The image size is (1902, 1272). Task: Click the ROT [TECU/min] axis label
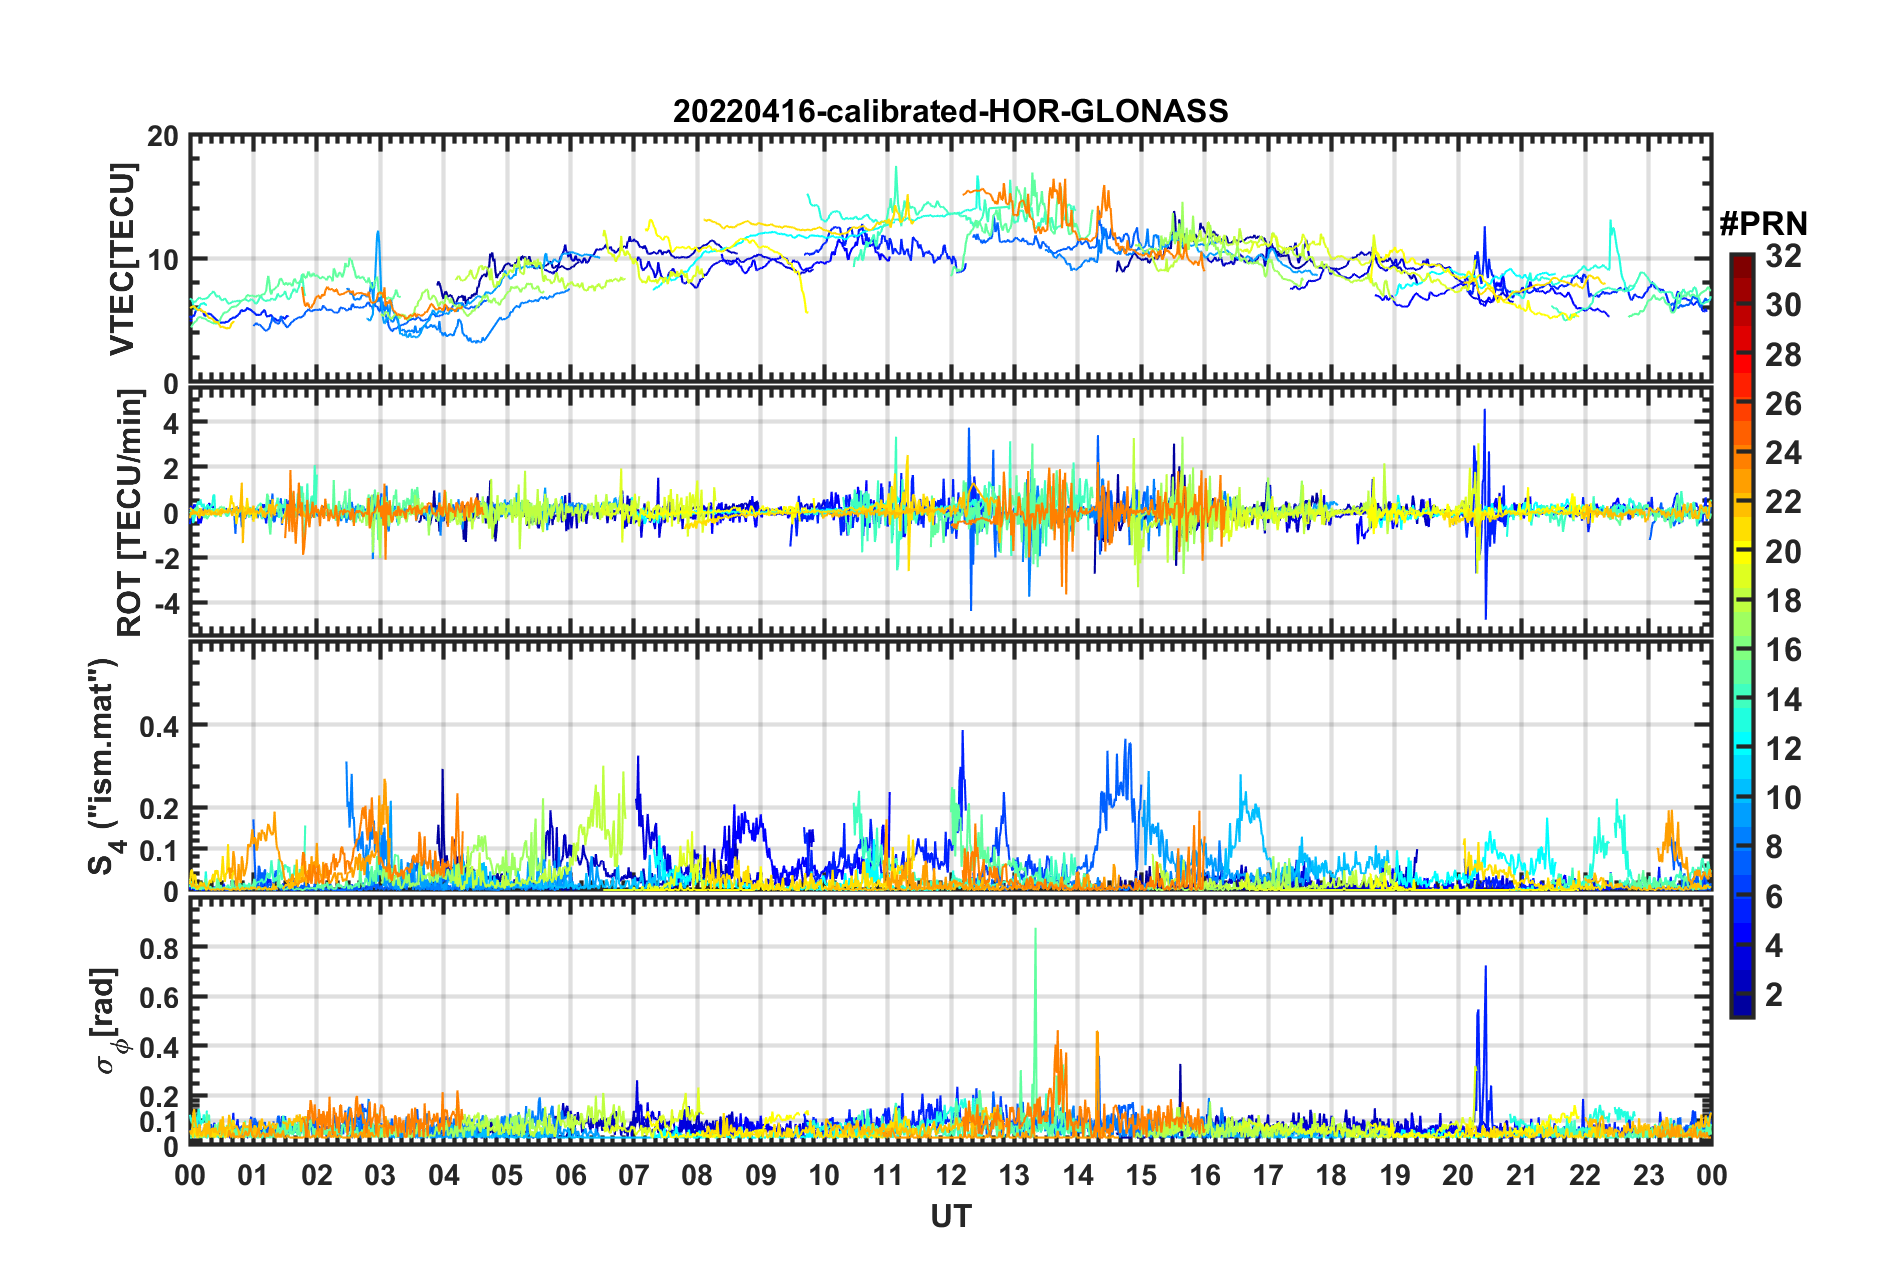tap(129, 513)
